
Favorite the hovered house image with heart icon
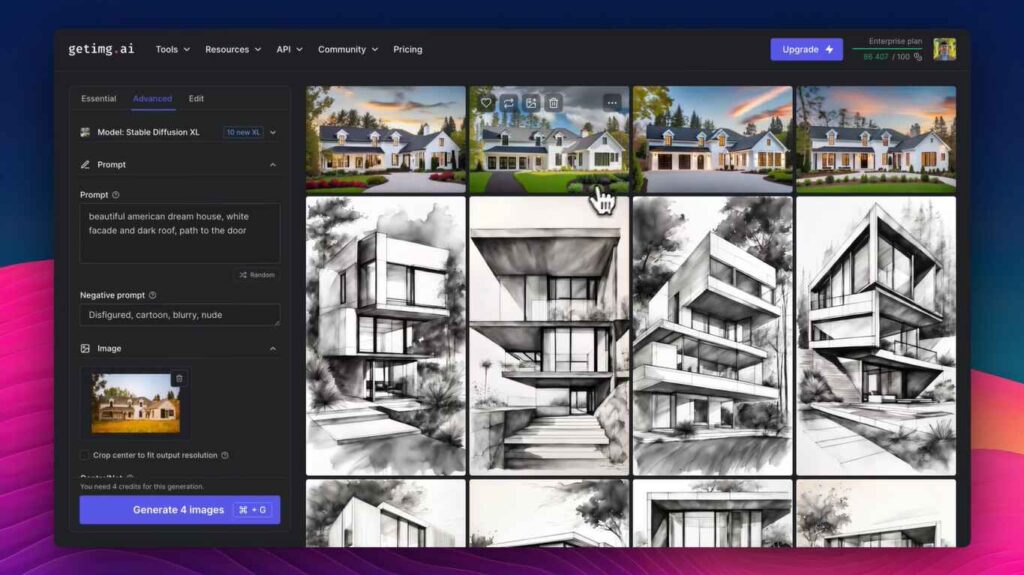click(x=486, y=103)
